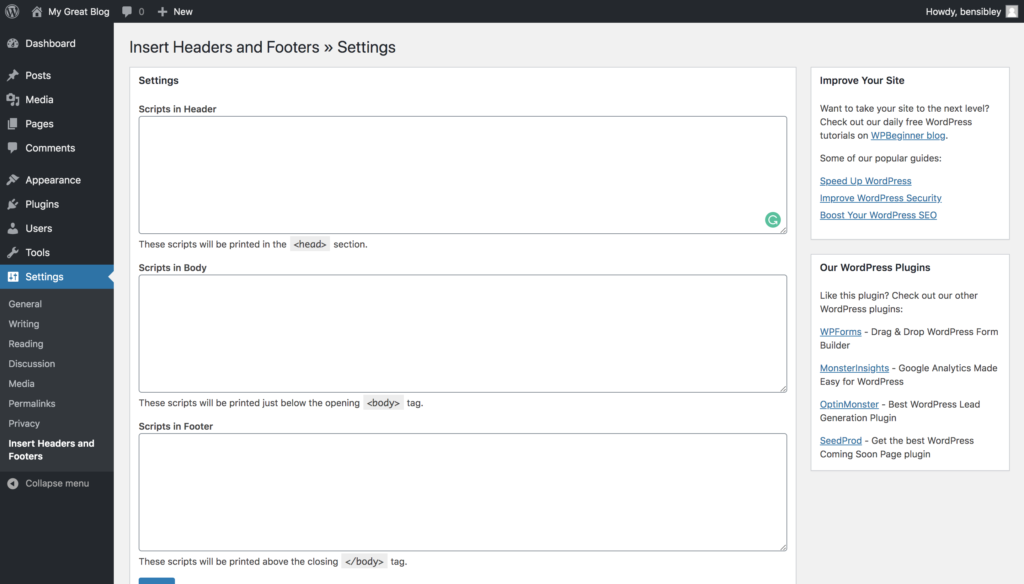Screen dimensions: 1024x584
Task: Open the My Great Blog home icon
Action: point(37,12)
